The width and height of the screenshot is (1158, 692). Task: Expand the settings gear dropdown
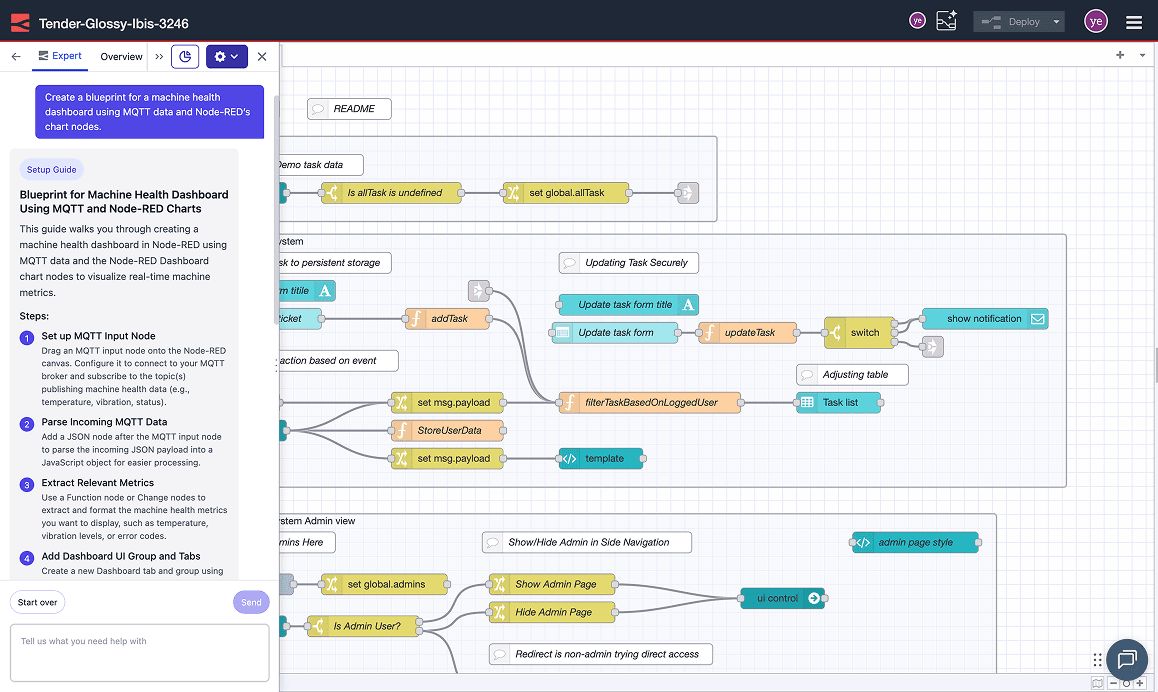227,57
